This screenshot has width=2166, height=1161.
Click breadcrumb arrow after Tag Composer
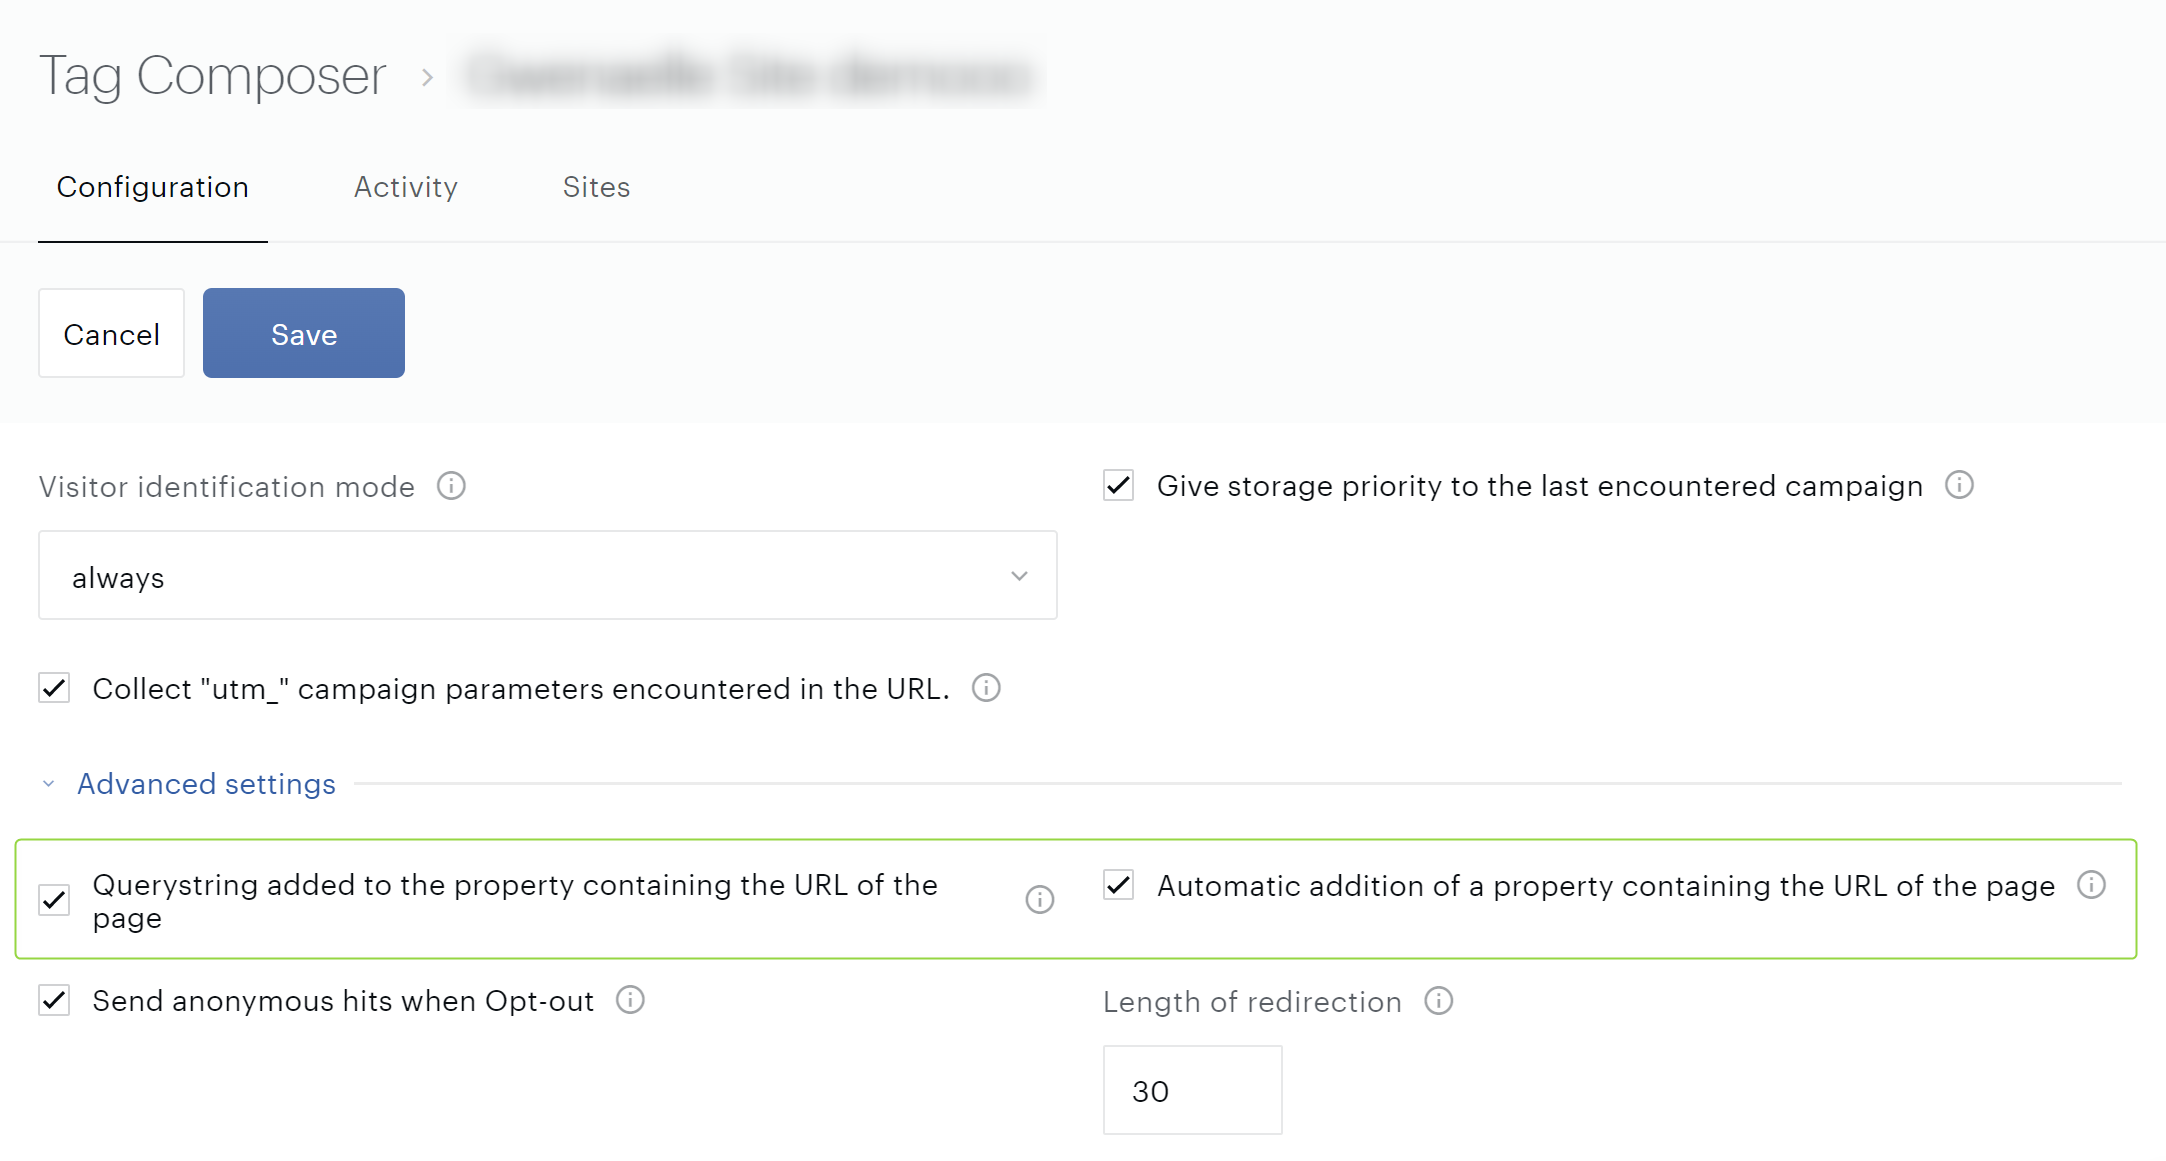pyautogui.click(x=427, y=77)
